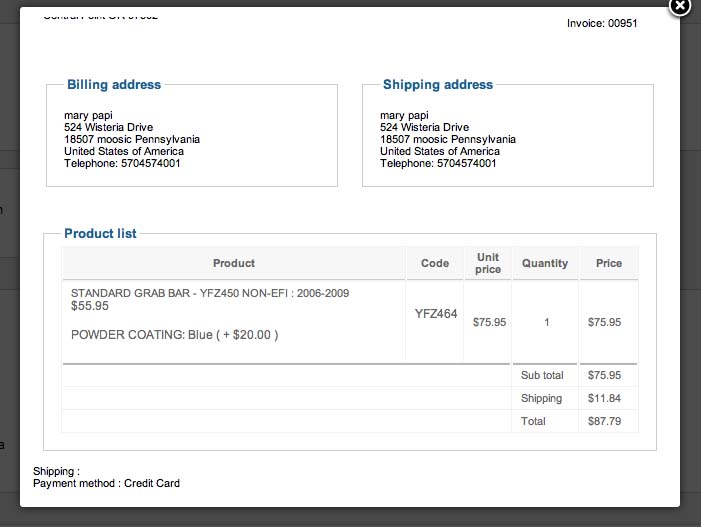The height and width of the screenshot is (527, 701).
Task: Click the POWDER COATING Blue option text
Action: (175, 335)
